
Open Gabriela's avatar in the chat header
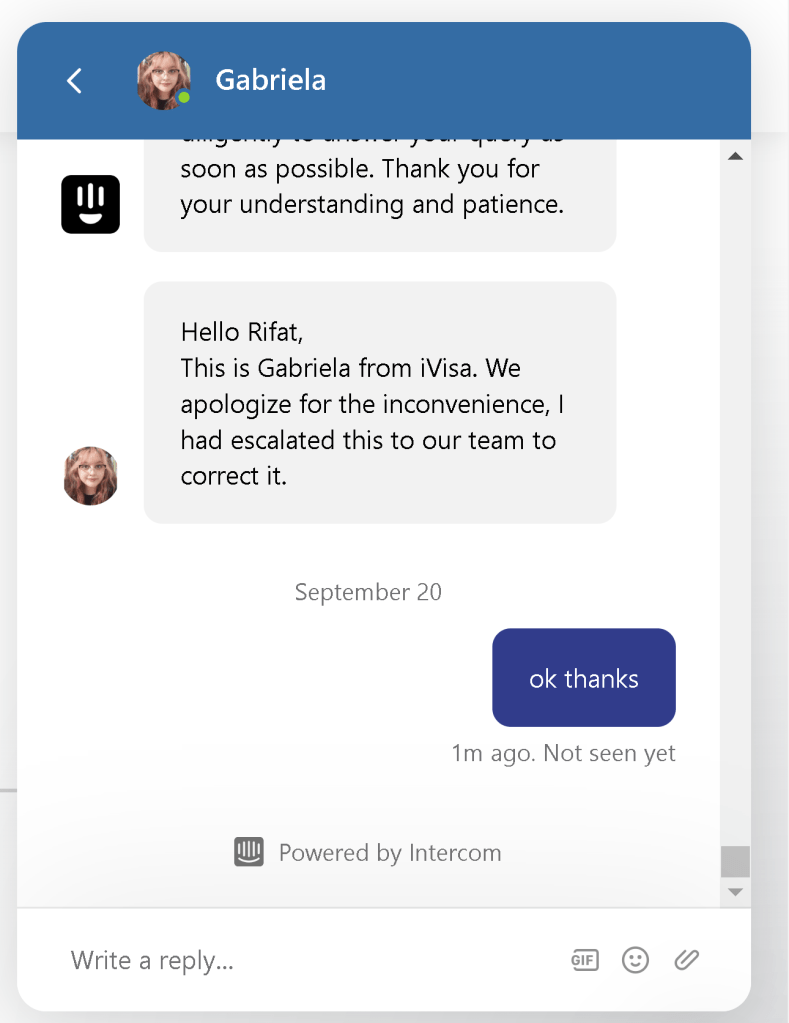point(164,81)
